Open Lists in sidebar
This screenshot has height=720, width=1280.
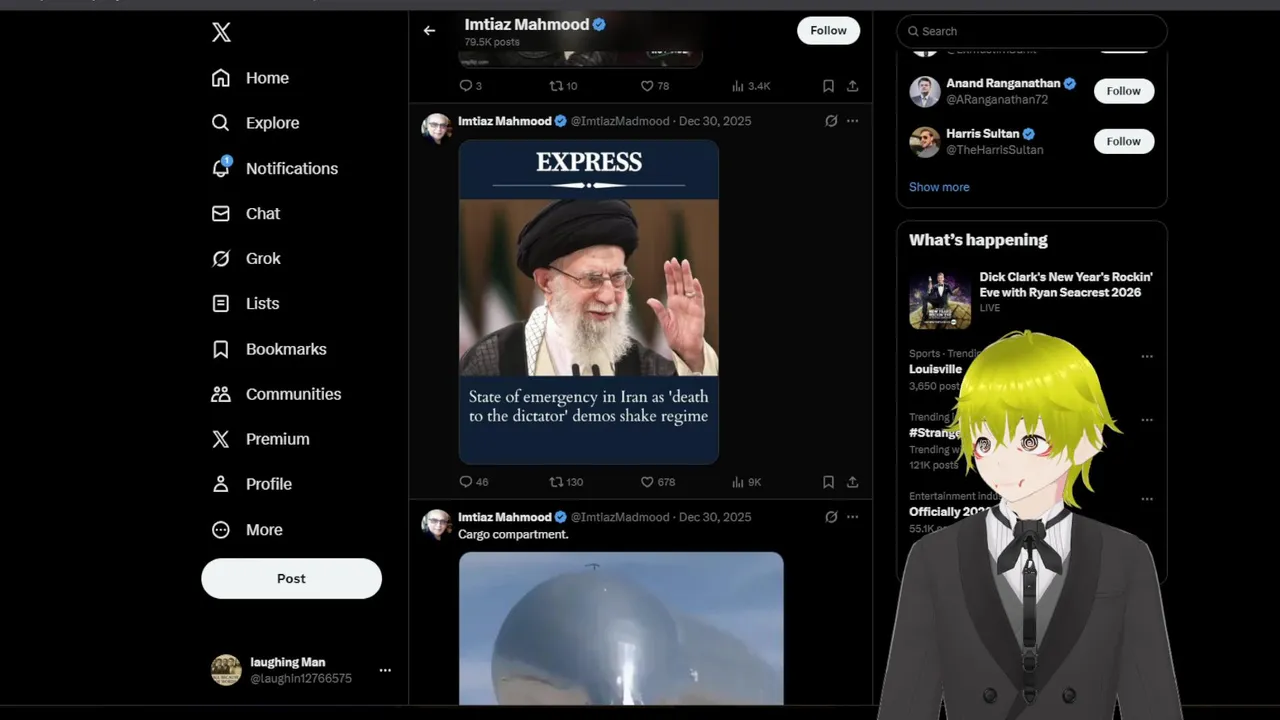click(245, 303)
